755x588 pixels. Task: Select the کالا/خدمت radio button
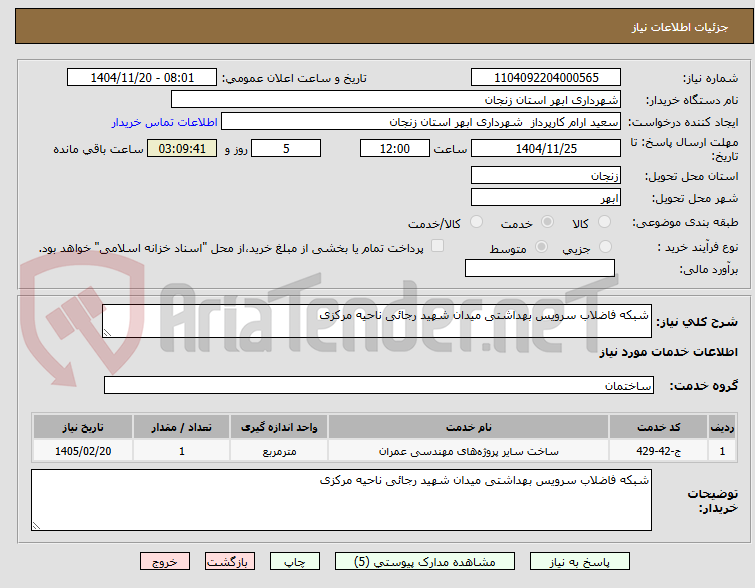(x=476, y=222)
